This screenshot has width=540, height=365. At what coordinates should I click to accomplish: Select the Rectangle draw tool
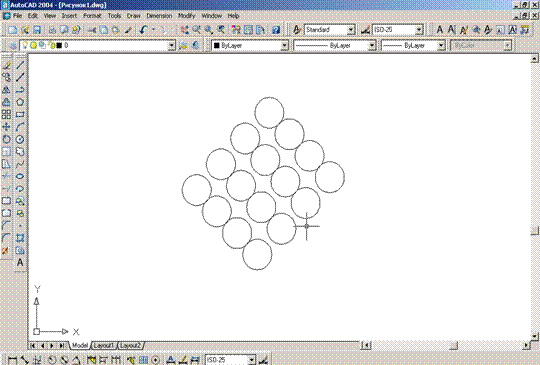[x=20, y=115]
